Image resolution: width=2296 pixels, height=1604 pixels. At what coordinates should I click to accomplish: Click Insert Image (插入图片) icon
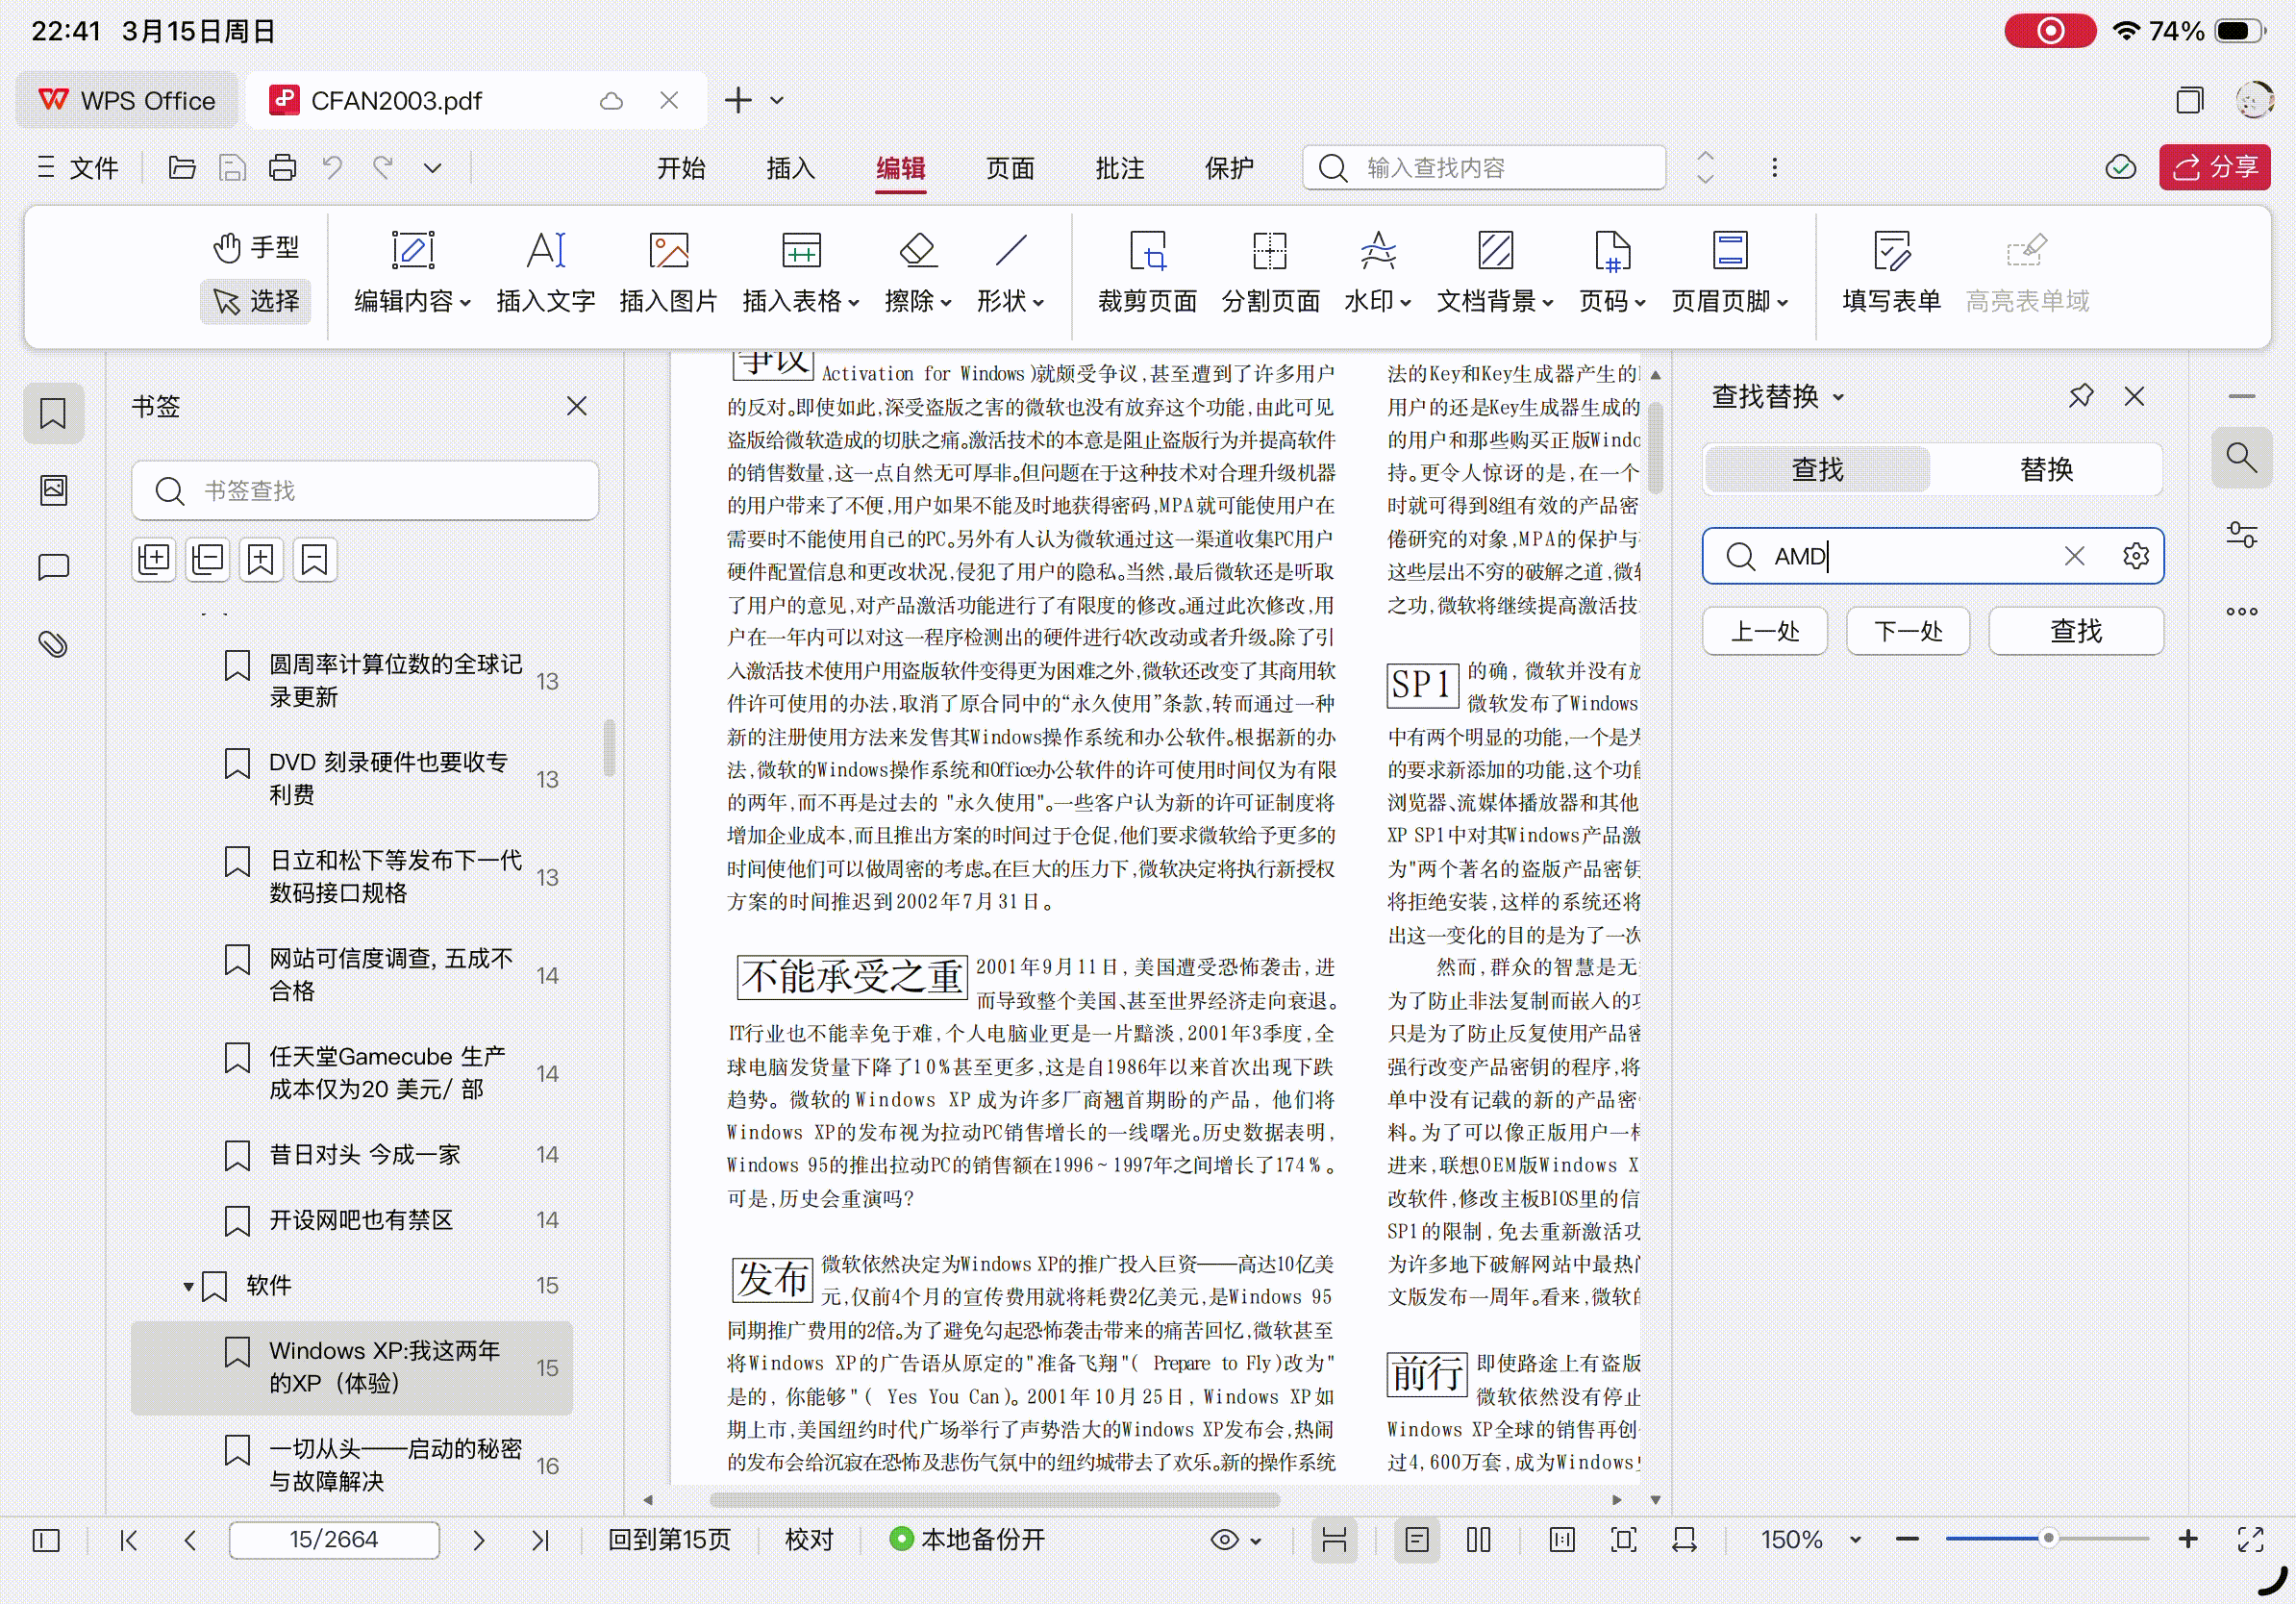click(x=668, y=252)
